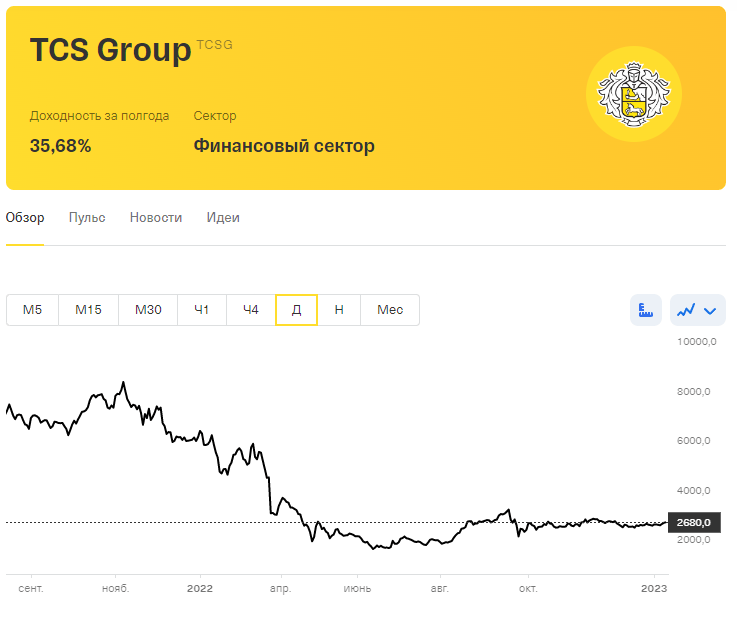Select the М5 timeframe
This screenshot has height=626, width=737.
[32, 310]
